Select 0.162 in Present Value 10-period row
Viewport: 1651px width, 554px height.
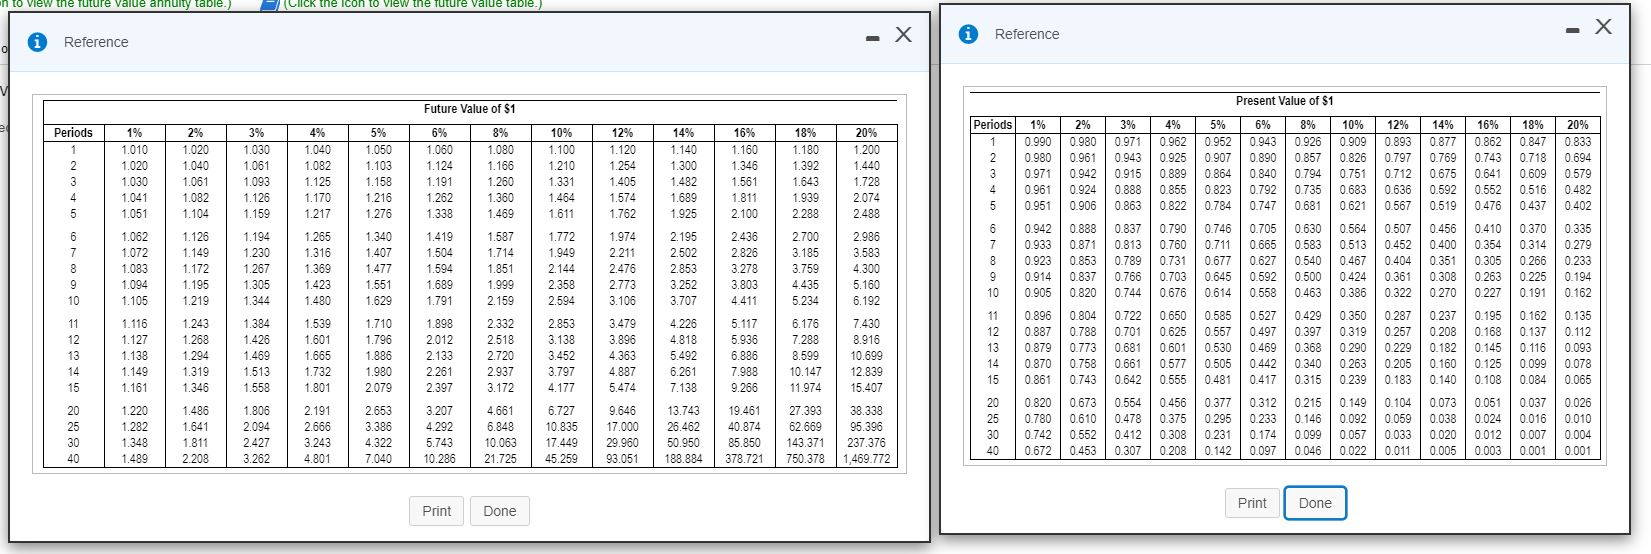point(1578,293)
